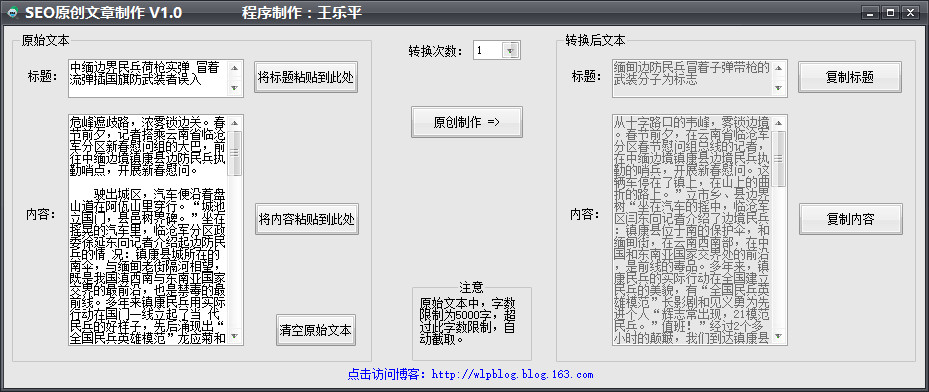
Task: Adjust 转换次数 spinner arrows
Action: click(511, 50)
